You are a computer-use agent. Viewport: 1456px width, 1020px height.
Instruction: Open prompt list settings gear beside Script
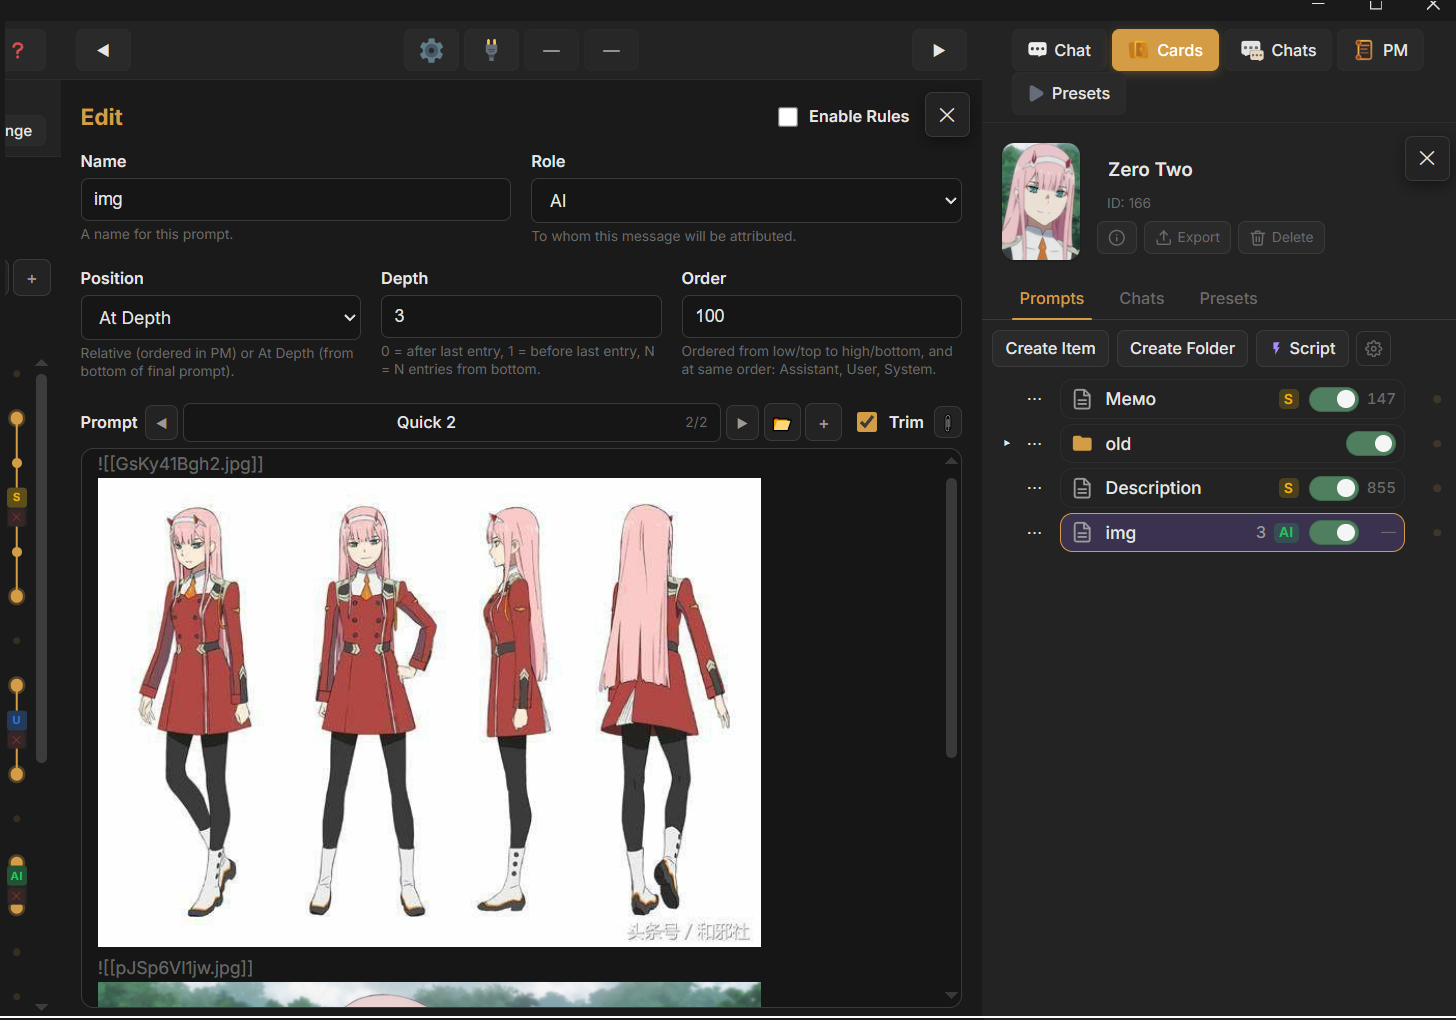1374,348
